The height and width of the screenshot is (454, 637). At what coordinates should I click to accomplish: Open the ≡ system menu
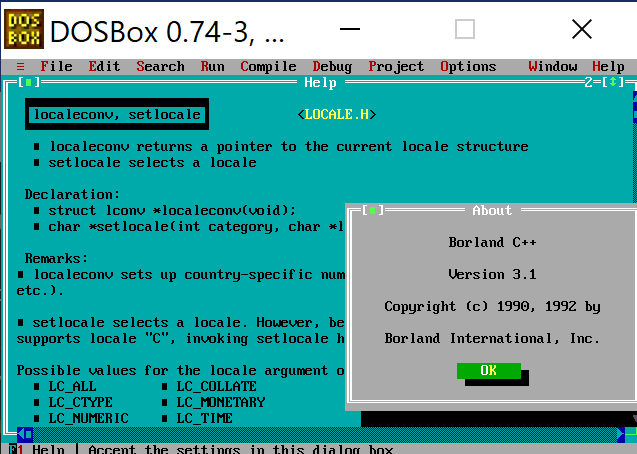click(x=20, y=66)
